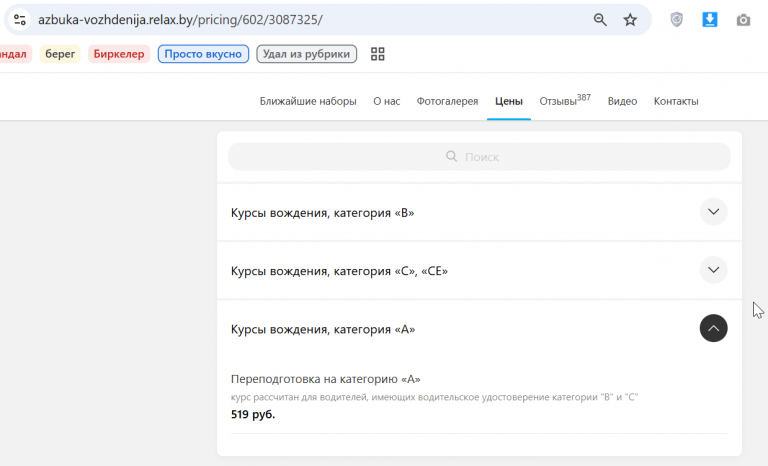The image size is (768, 466).
Task: Open the tab groups grid icon
Action: 378,54
